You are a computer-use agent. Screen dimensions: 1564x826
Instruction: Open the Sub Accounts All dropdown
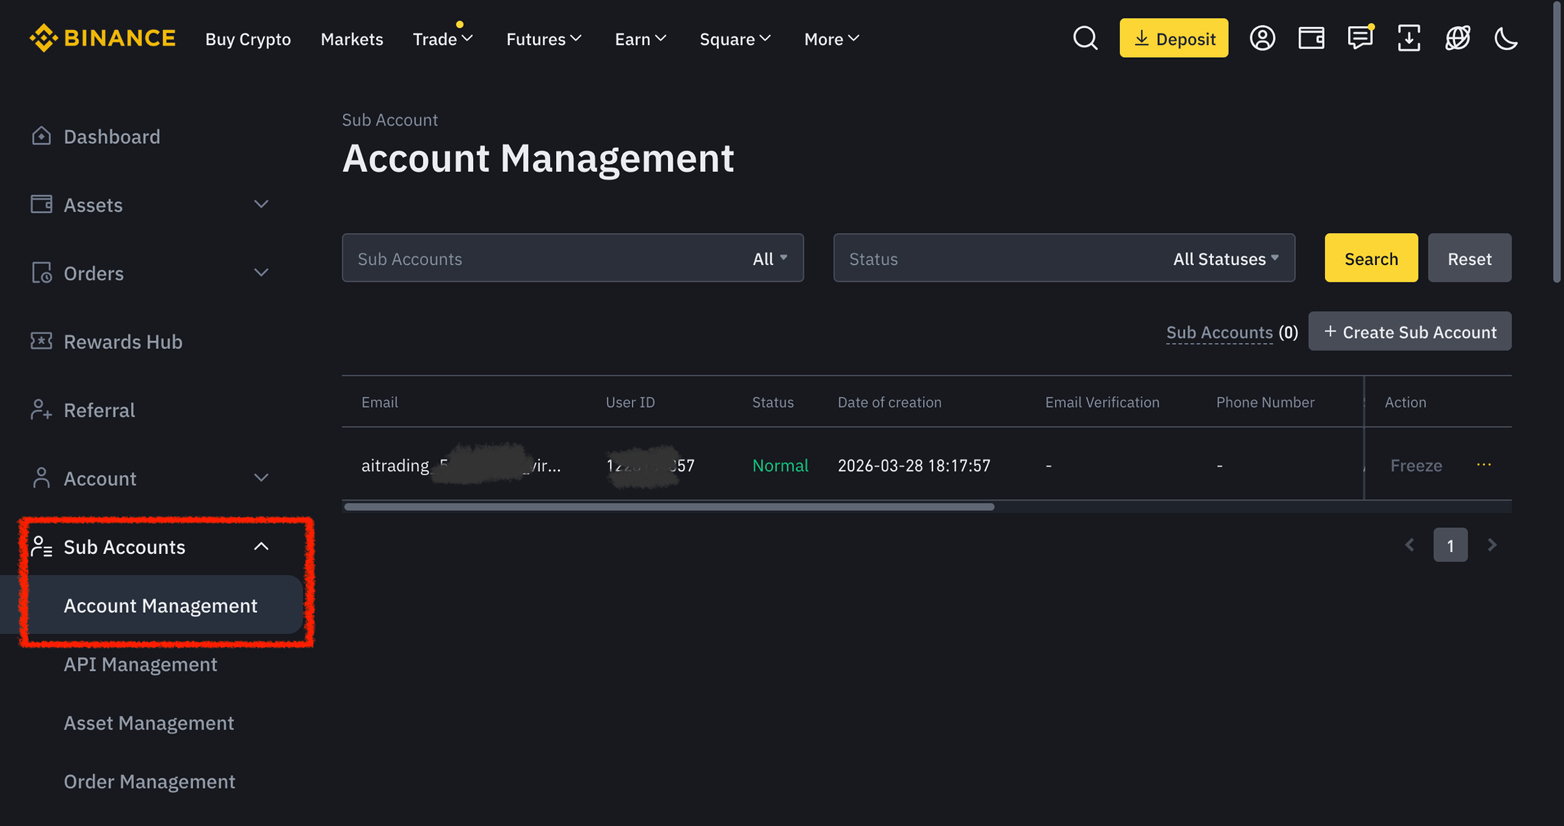[x=770, y=259]
